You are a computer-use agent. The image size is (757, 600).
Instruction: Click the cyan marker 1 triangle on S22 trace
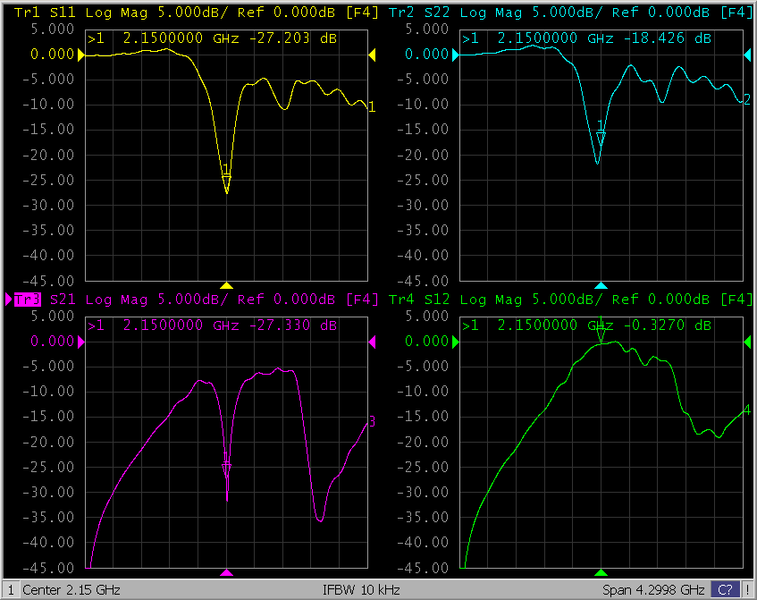601,138
